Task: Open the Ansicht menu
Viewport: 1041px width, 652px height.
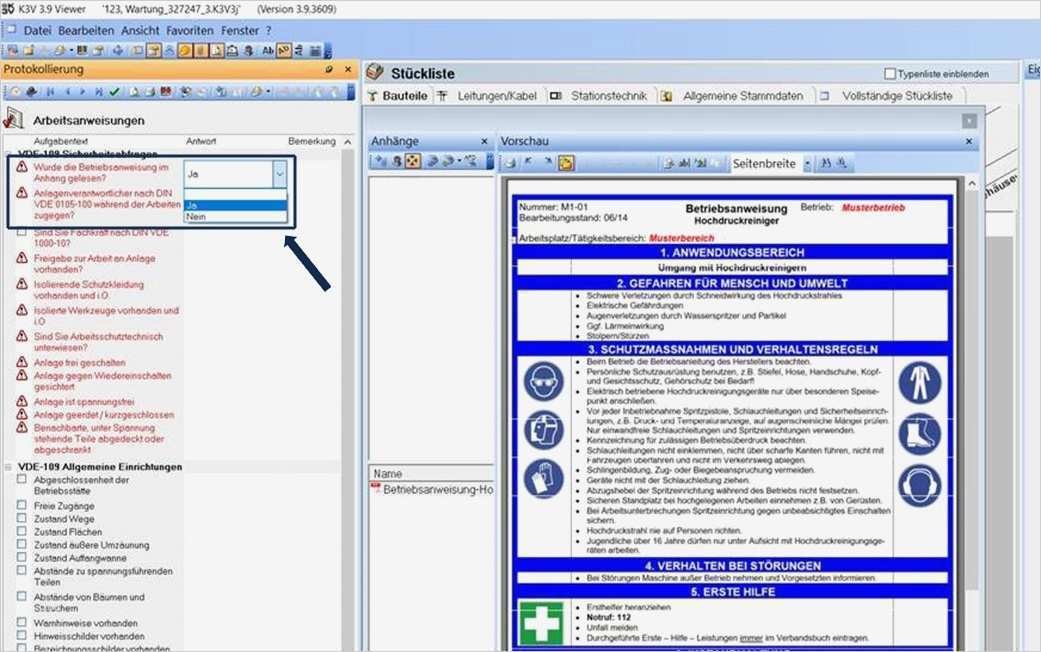Action: (140, 31)
